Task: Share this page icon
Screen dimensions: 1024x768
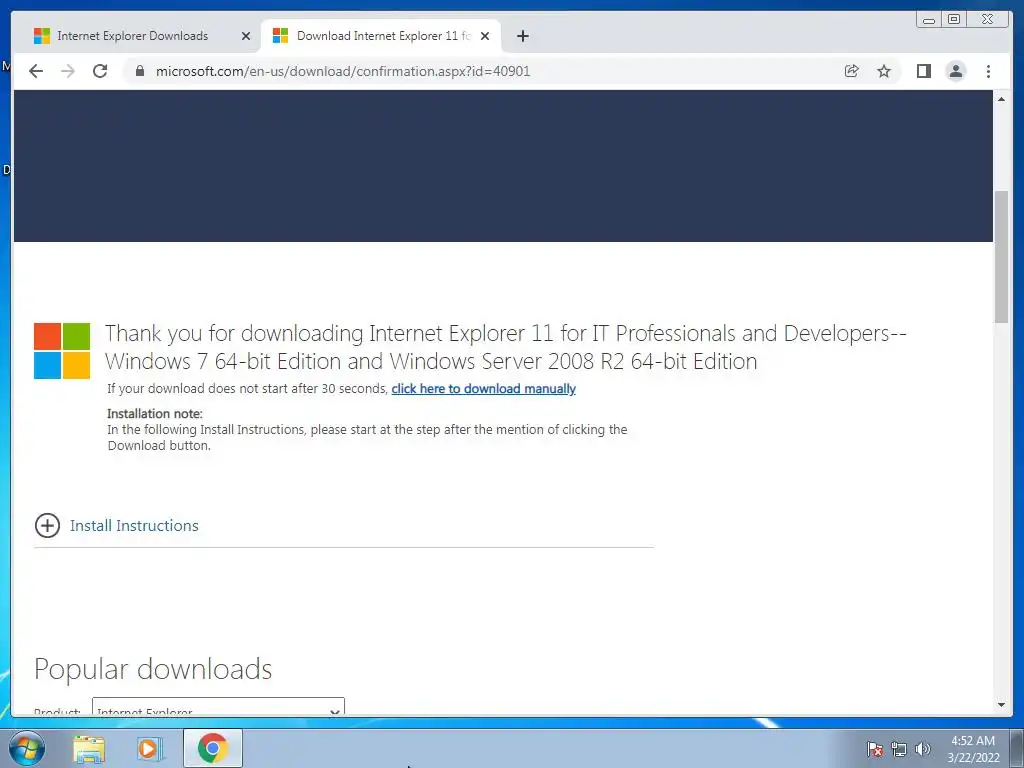Action: click(851, 71)
